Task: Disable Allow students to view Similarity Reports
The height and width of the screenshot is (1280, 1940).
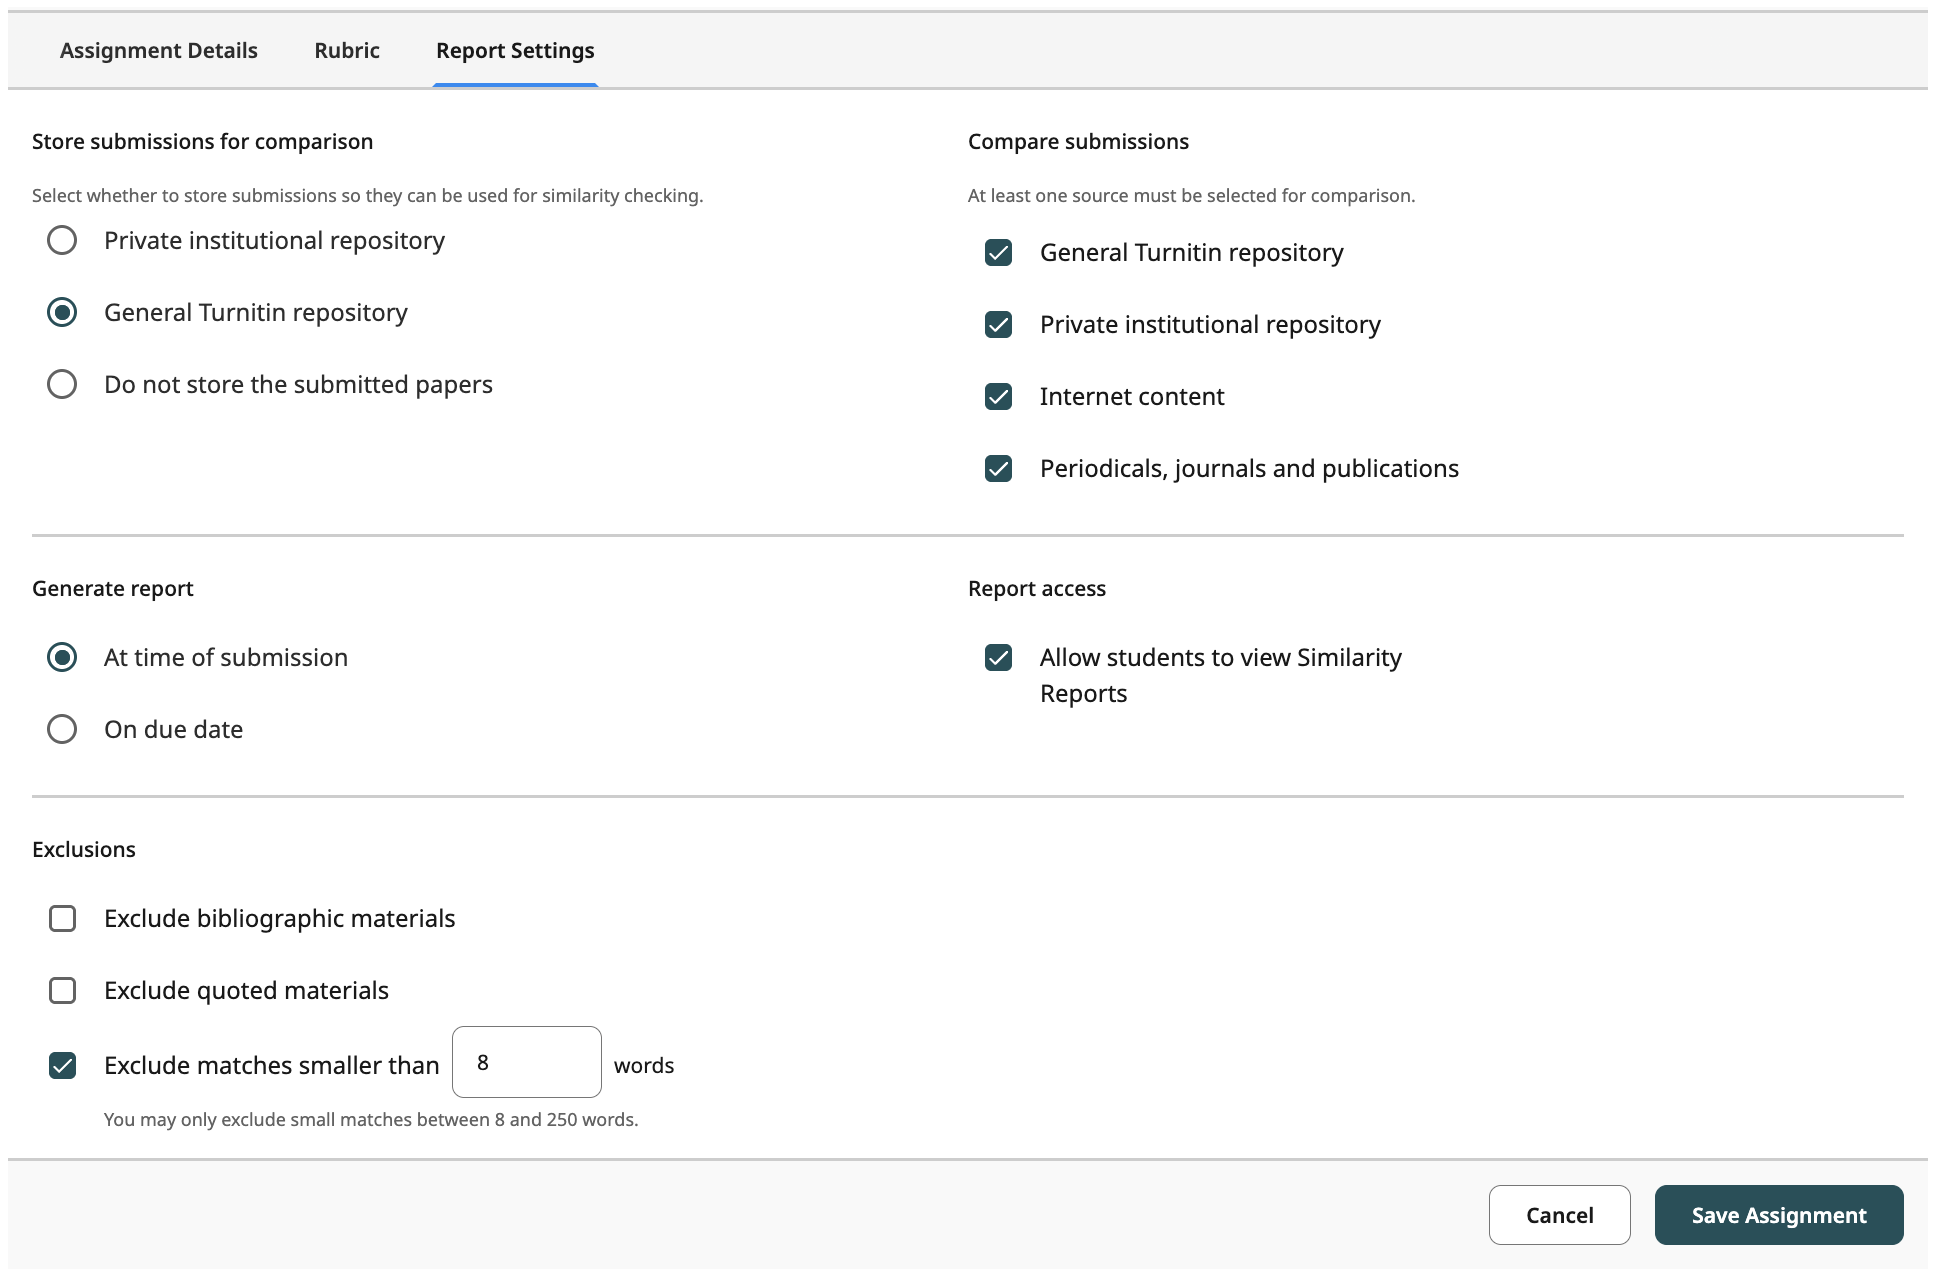Action: pyautogui.click(x=998, y=657)
